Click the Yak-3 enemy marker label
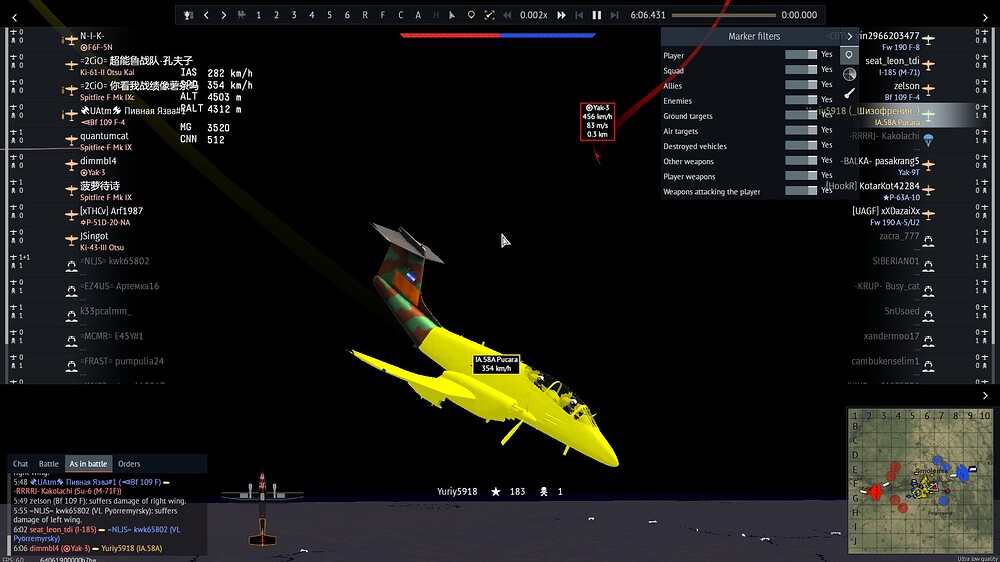The height and width of the screenshot is (562, 1000). click(x=598, y=121)
